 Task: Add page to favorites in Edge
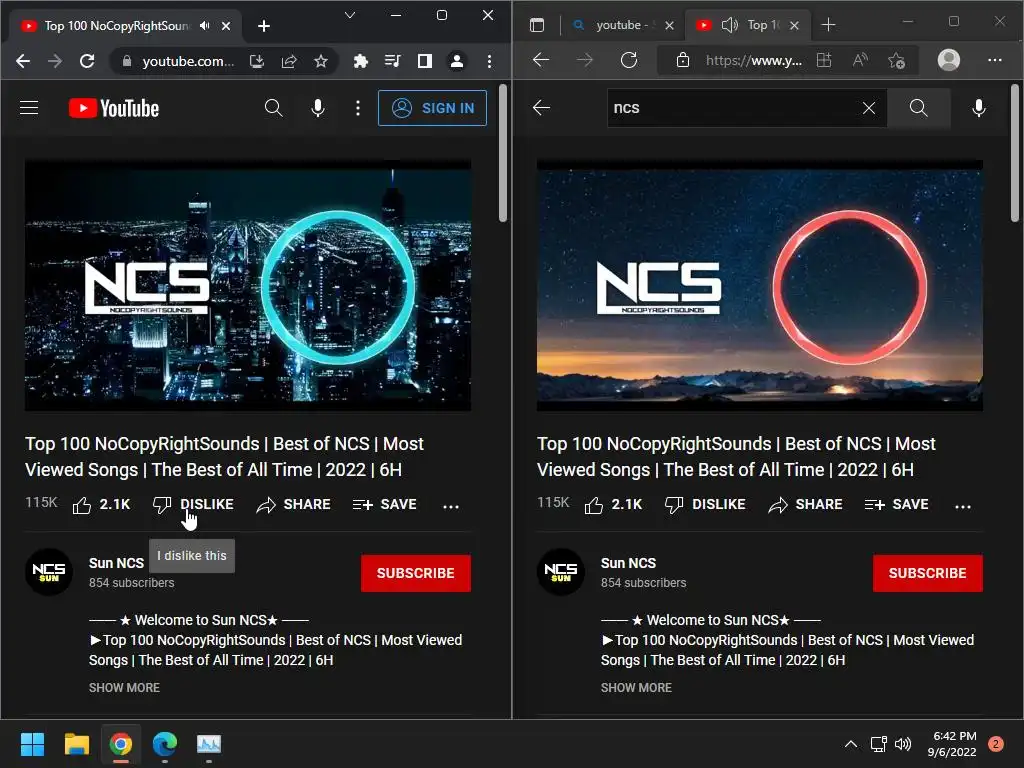897,61
